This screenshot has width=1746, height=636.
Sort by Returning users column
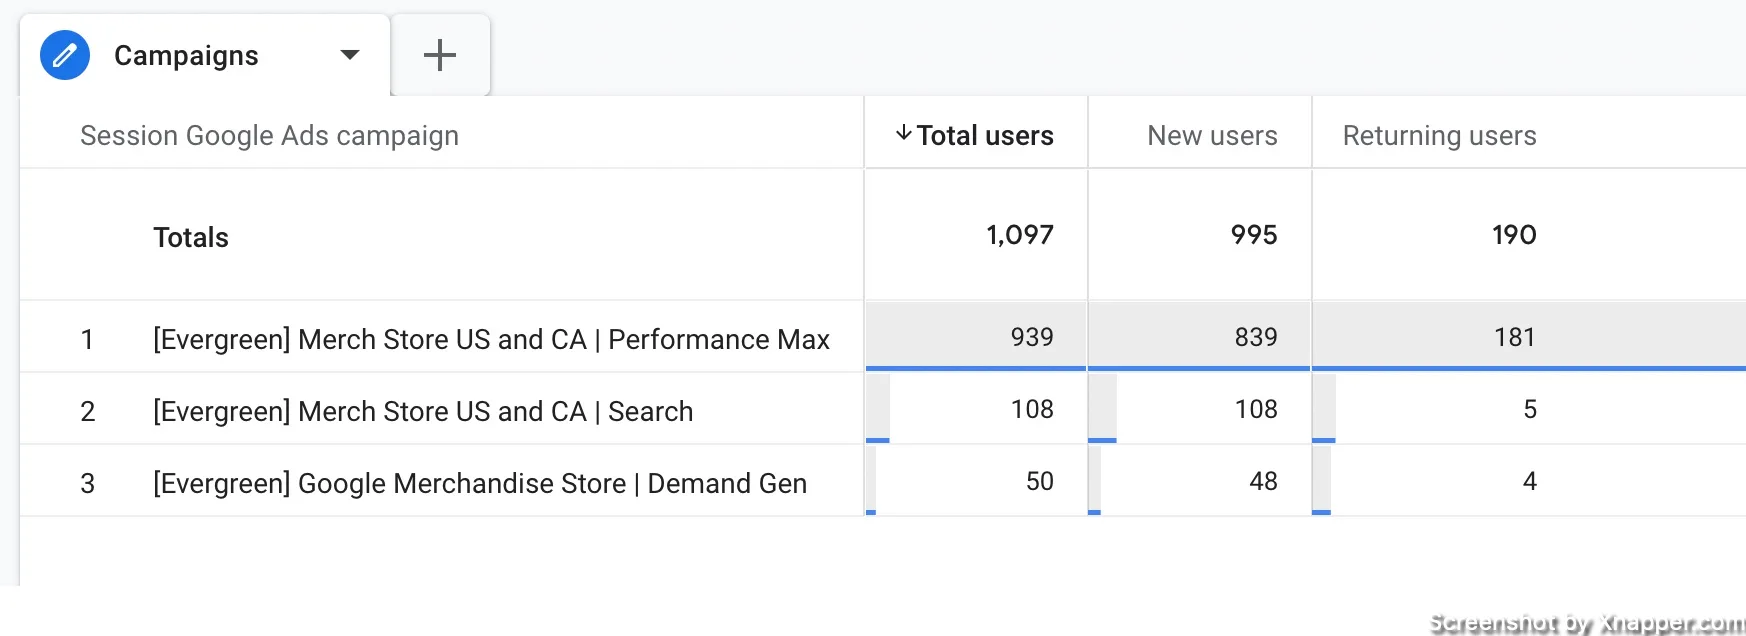[x=1439, y=135]
